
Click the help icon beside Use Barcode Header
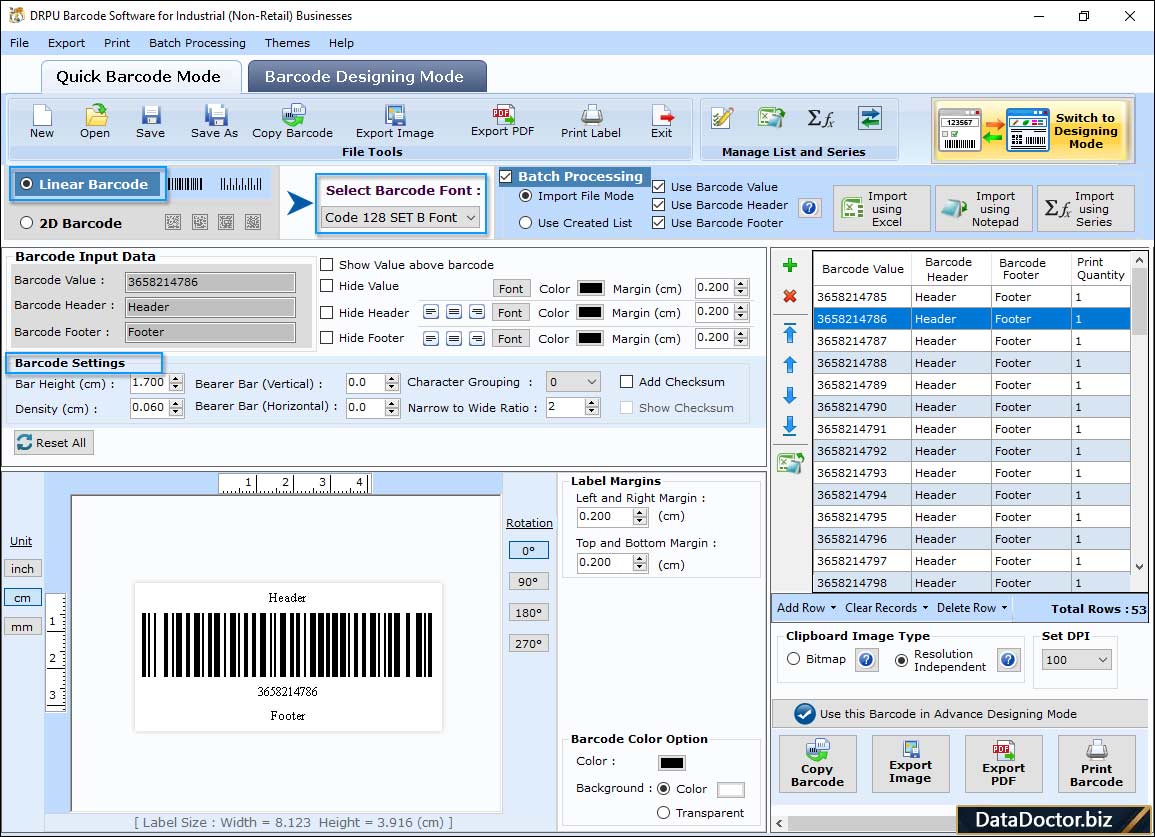pos(809,208)
